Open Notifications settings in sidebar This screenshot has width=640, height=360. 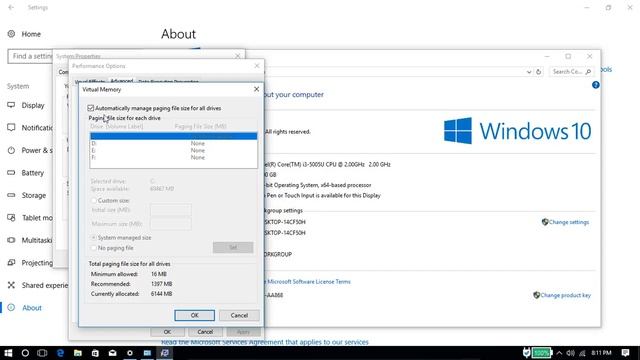click(x=30, y=128)
